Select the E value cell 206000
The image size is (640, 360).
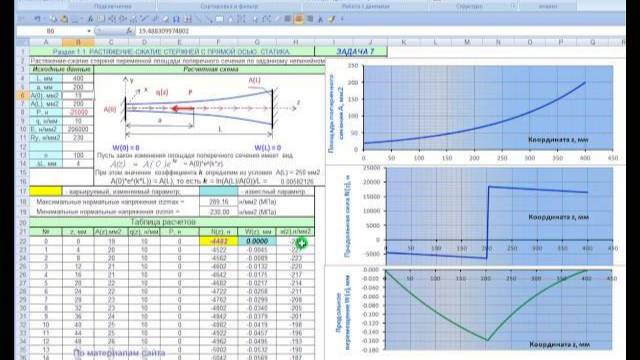78,129
